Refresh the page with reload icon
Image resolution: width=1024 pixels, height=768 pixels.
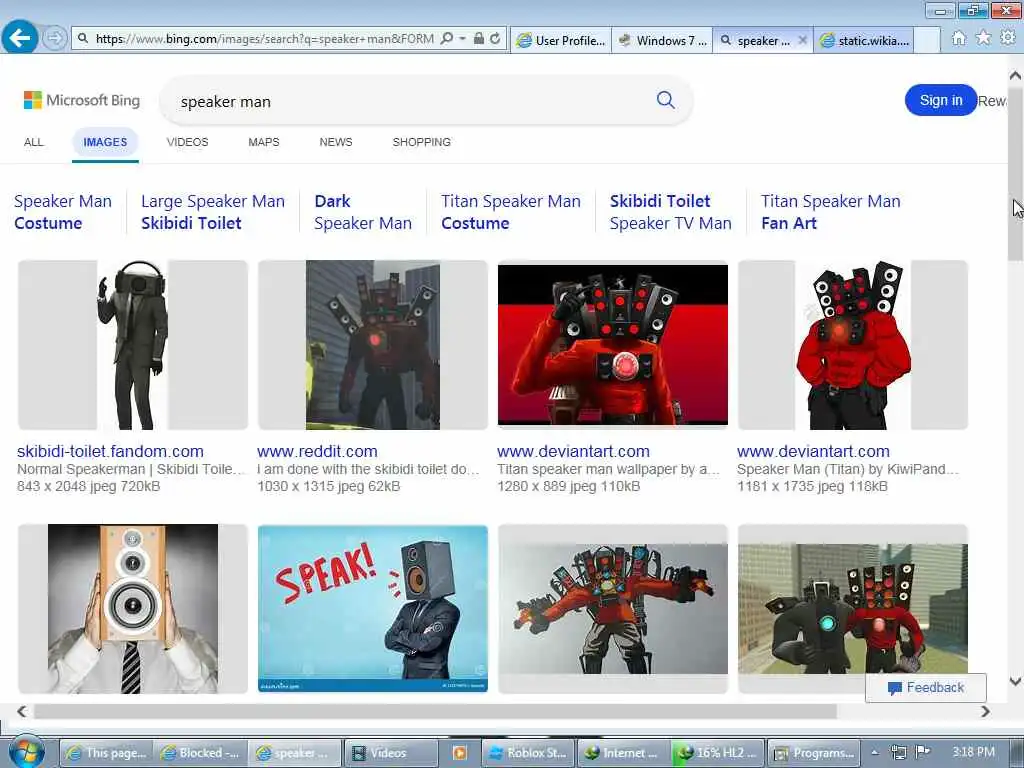496,39
